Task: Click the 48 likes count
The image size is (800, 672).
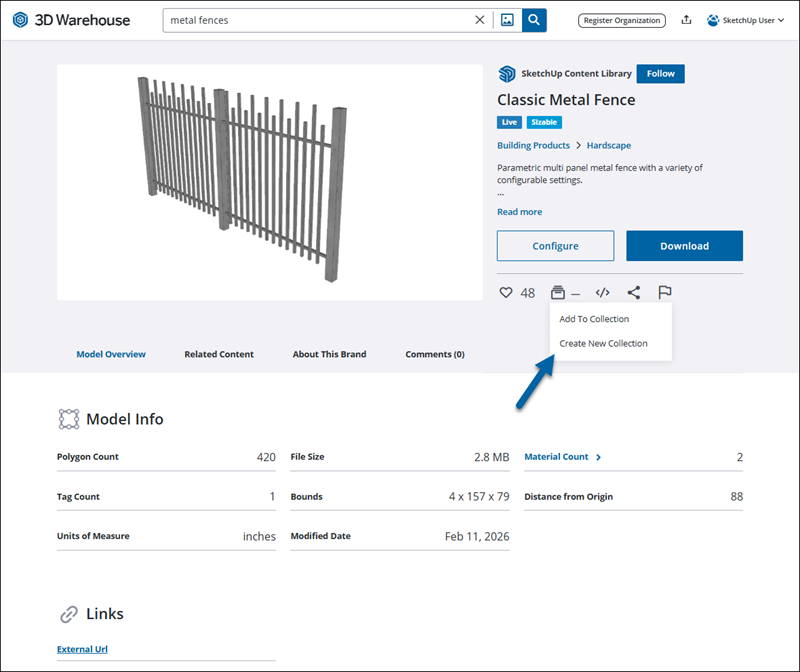Action: (528, 293)
